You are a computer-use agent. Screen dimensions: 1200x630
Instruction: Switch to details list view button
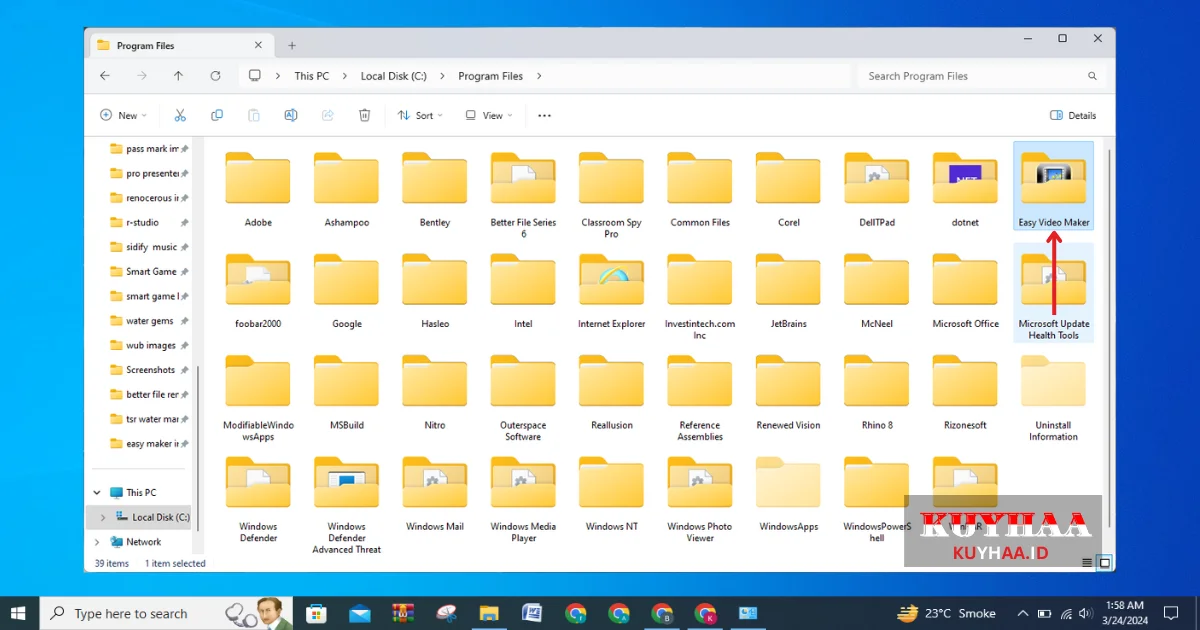click(1087, 563)
